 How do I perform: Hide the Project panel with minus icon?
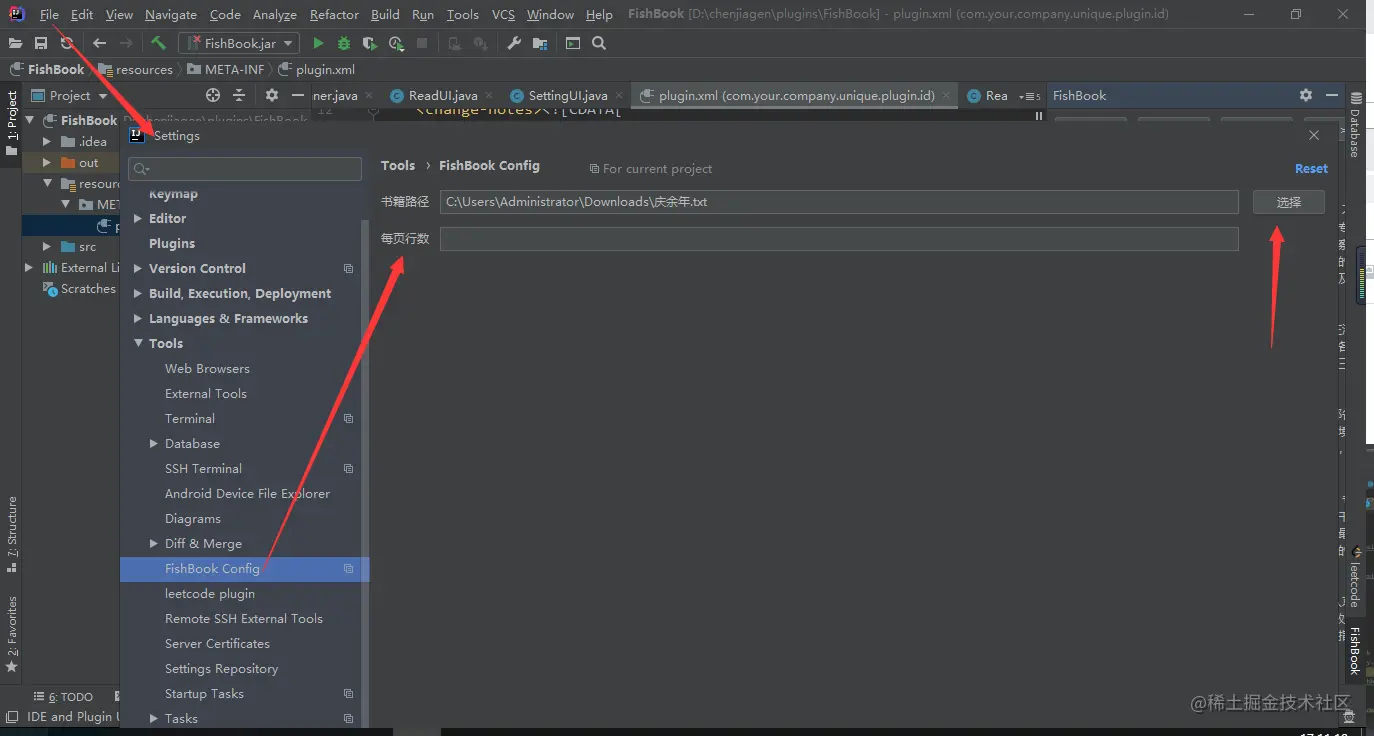coord(298,95)
